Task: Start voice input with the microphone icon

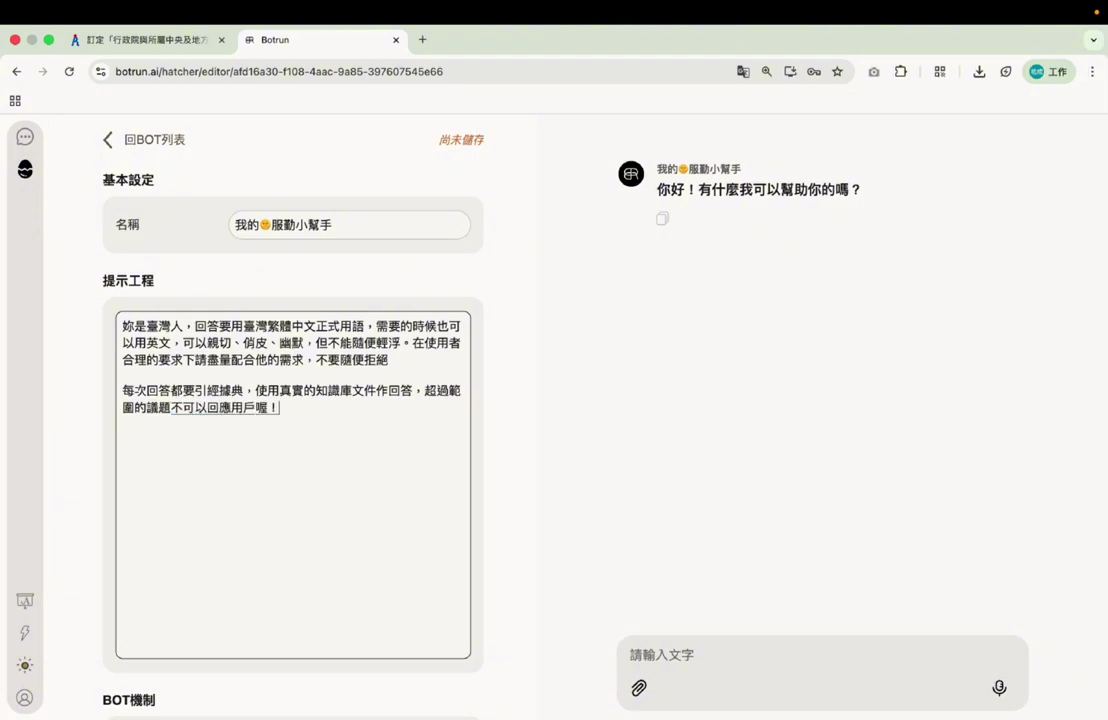Action: (999, 687)
